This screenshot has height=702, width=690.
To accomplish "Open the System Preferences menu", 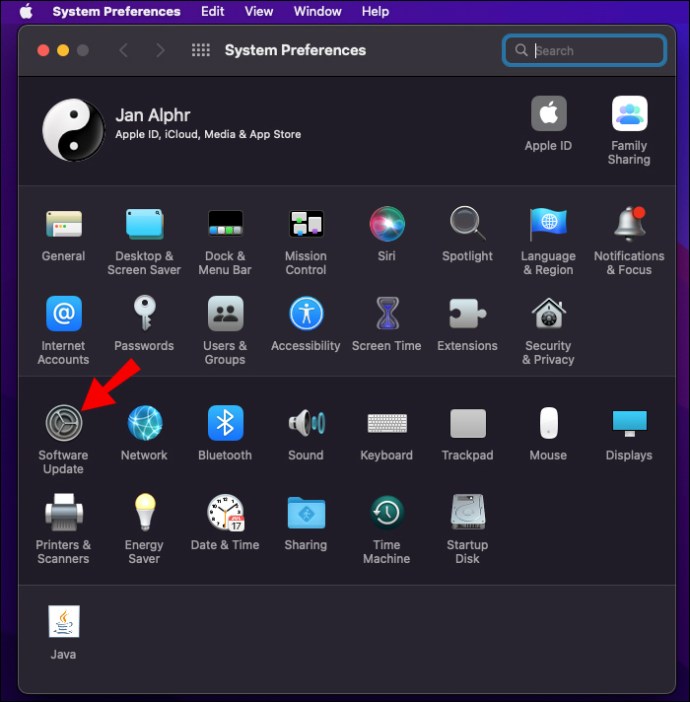I will click(116, 11).
